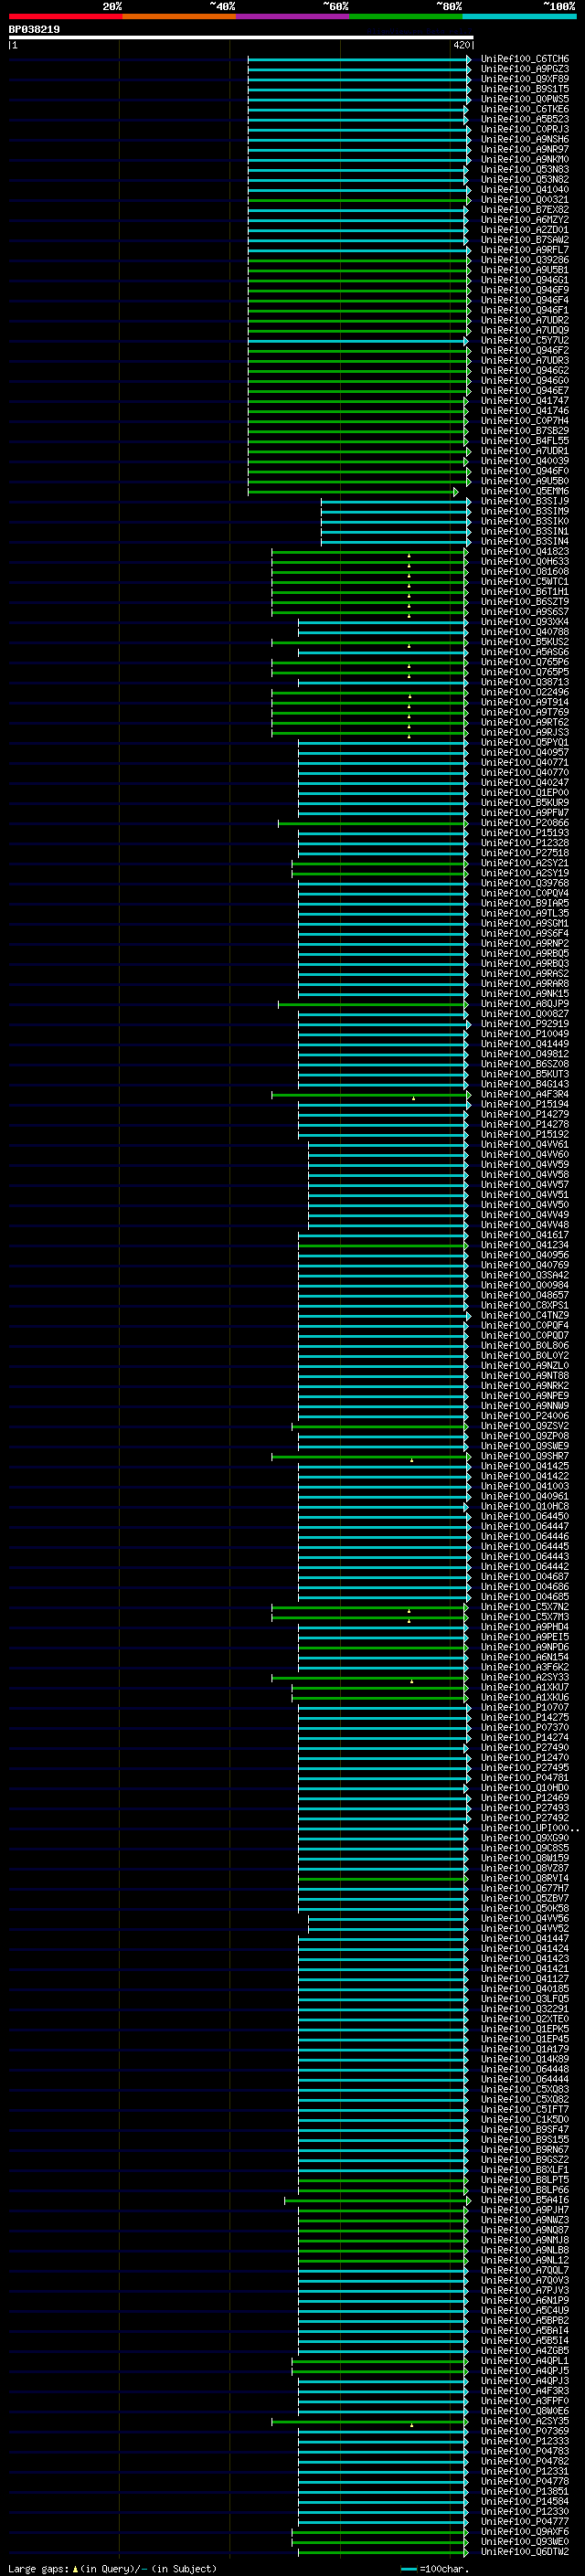
Task: Select hit UniRef100_Q00321
Action: 525,200
